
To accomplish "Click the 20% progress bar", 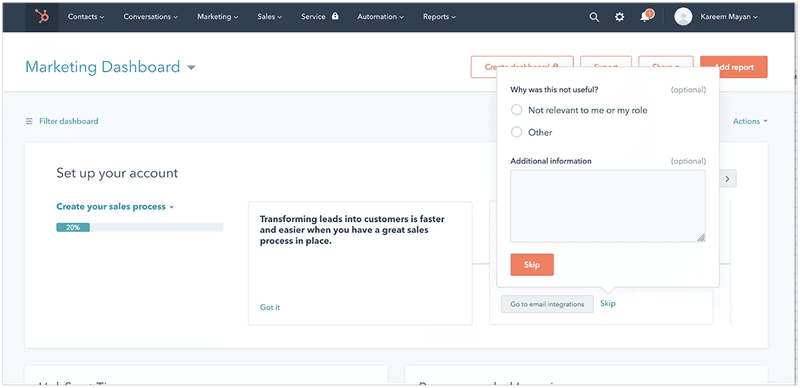I will [x=140, y=228].
